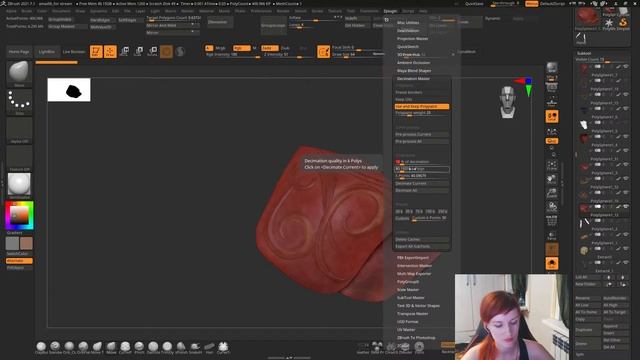Open the Zplugin menu
The width and height of the screenshot is (640, 360).
[x=390, y=11]
